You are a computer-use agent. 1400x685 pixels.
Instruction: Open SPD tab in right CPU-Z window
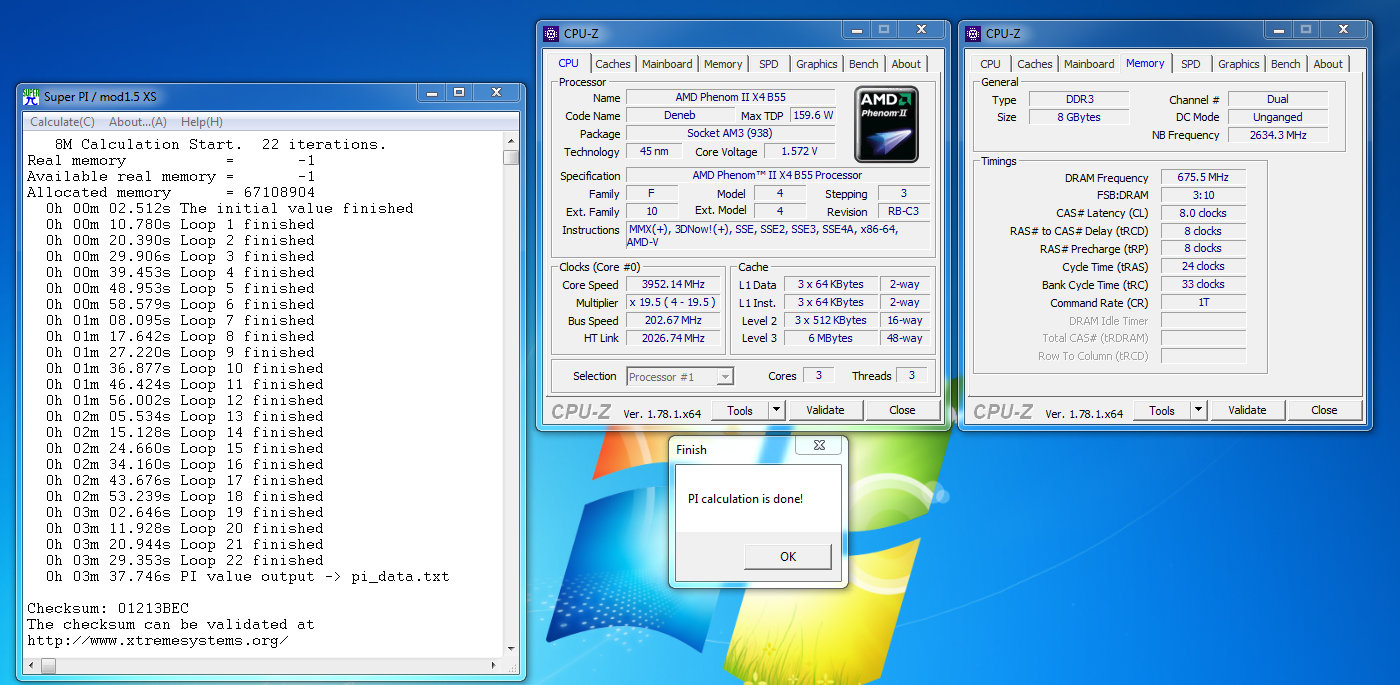1190,64
